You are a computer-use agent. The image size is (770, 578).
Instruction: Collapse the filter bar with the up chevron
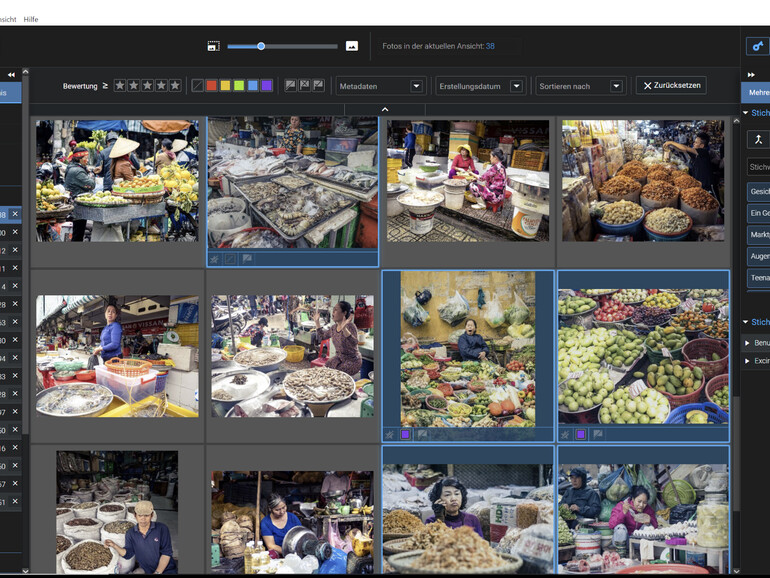[385, 109]
